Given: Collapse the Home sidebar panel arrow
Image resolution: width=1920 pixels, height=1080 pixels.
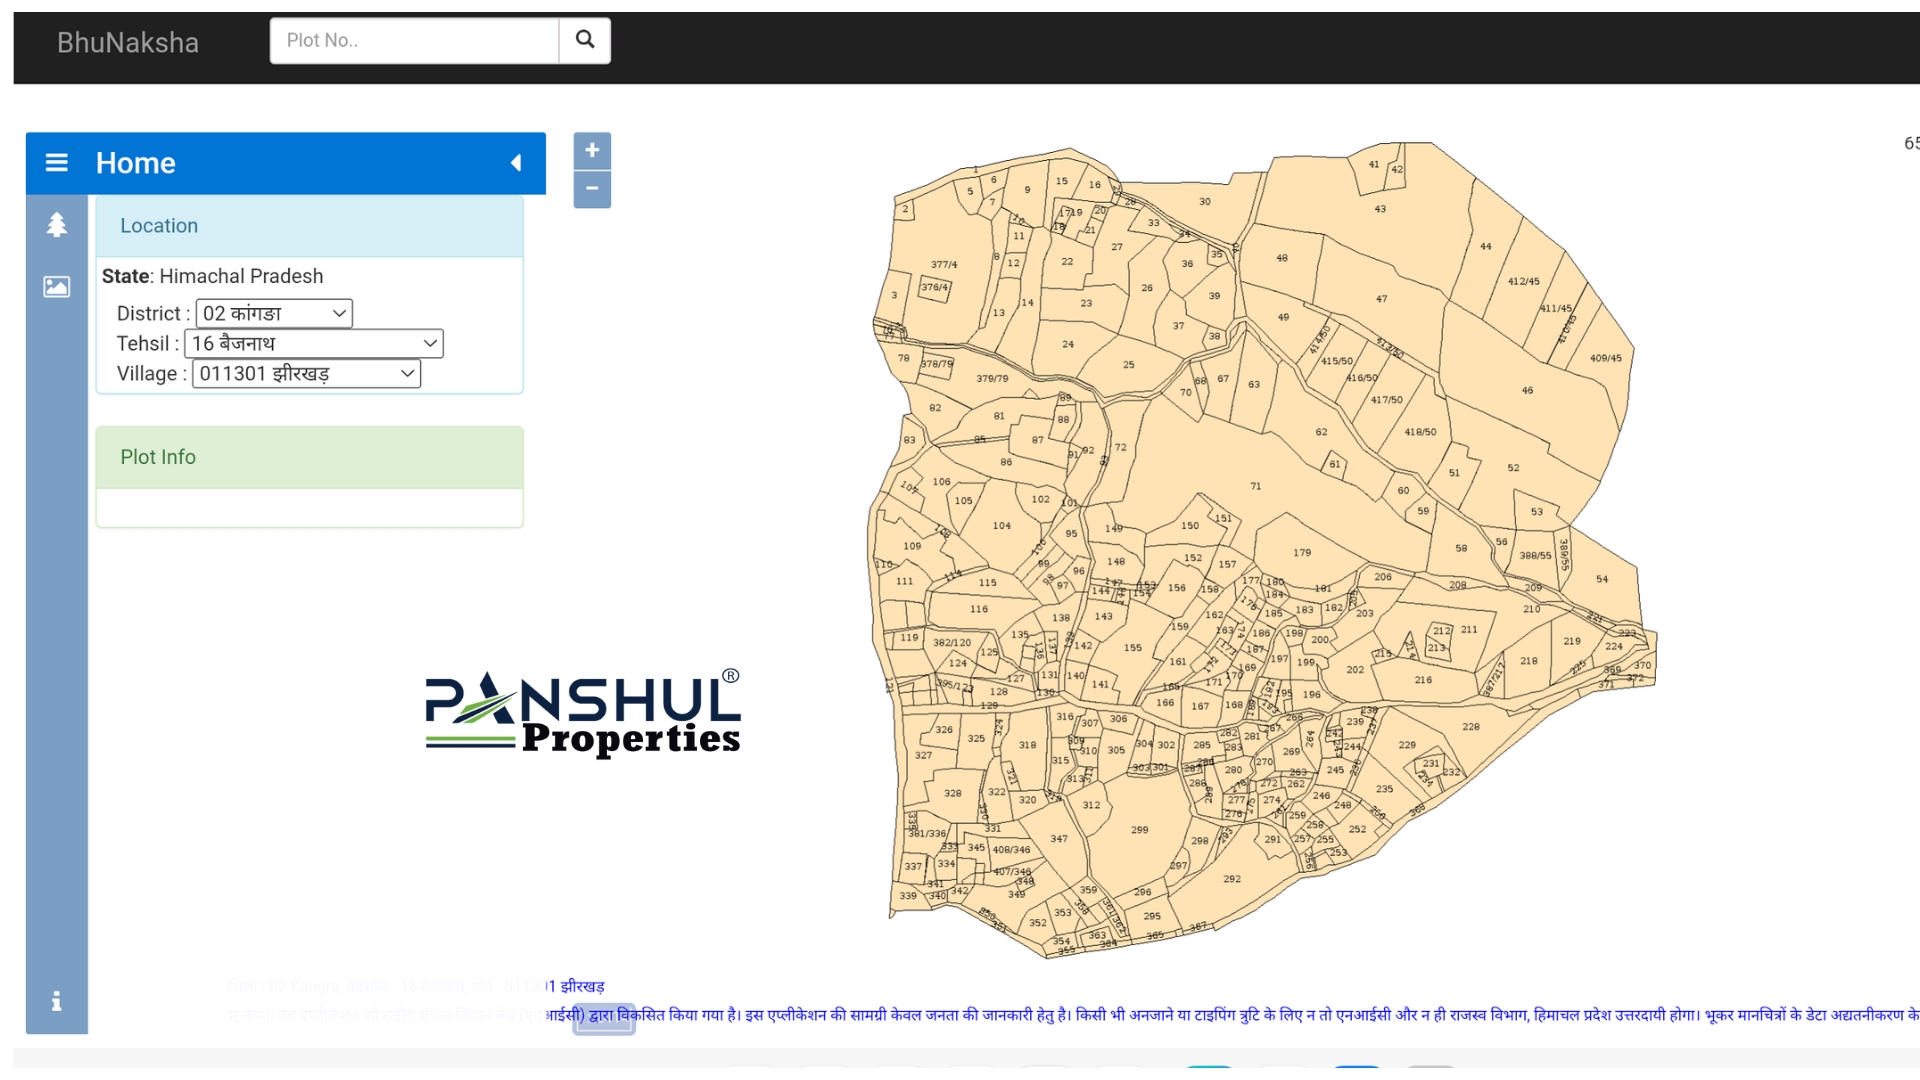Looking at the screenshot, I should pos(516,163).
